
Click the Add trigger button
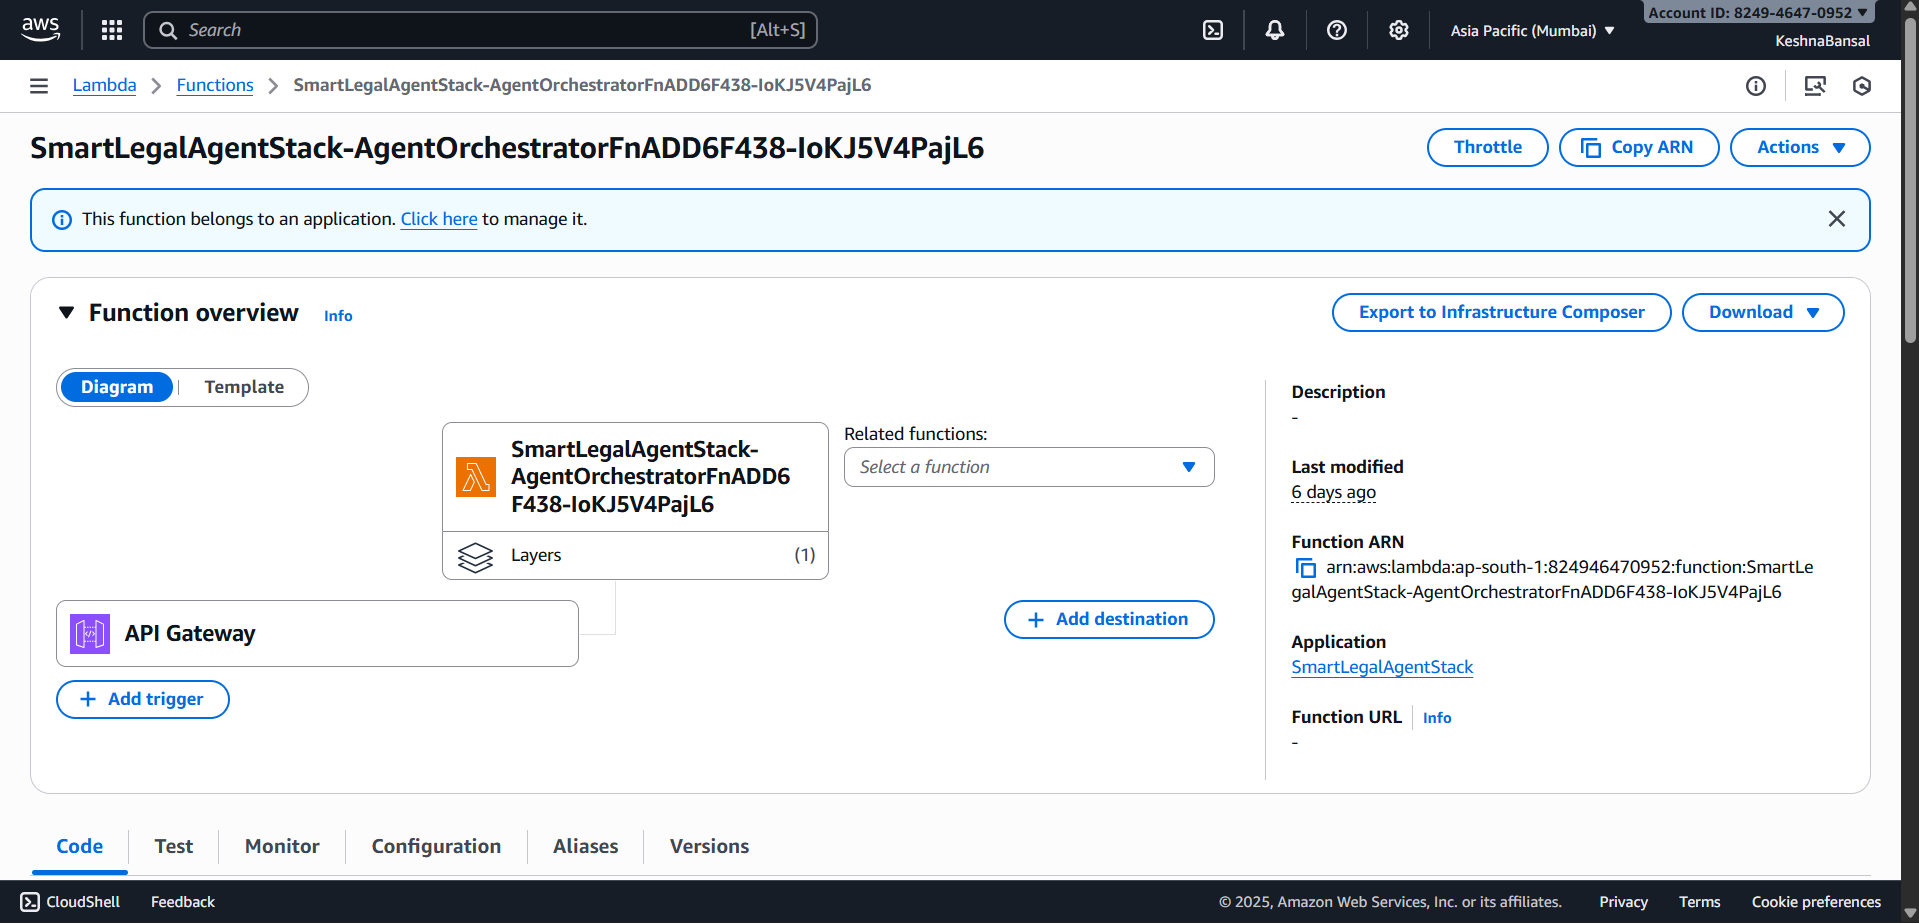[x=143, y=699]
